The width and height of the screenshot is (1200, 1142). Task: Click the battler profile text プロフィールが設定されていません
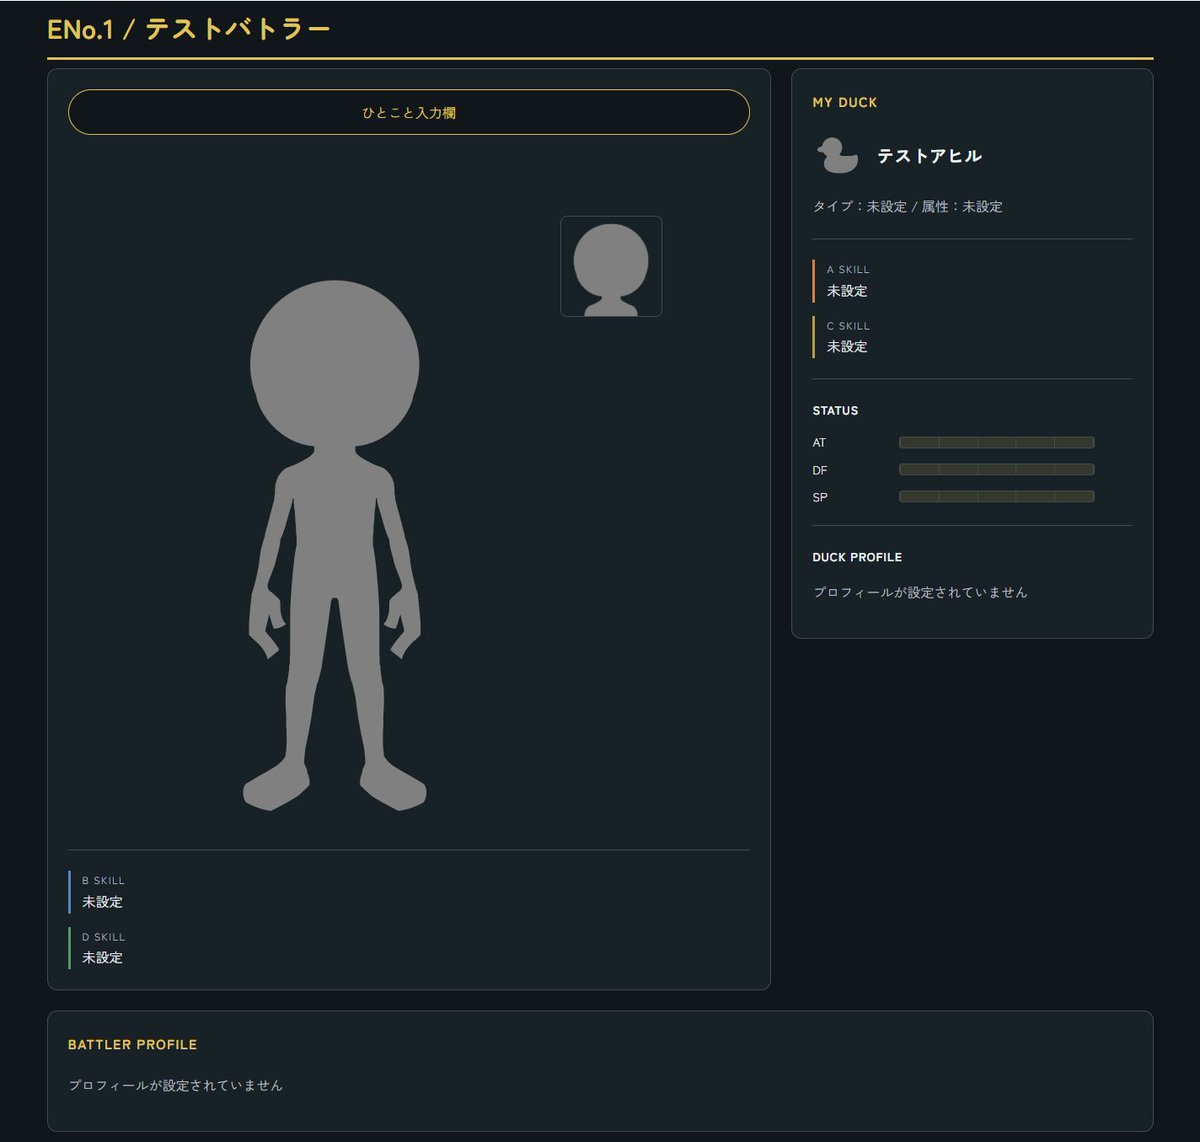point(176,1085)
